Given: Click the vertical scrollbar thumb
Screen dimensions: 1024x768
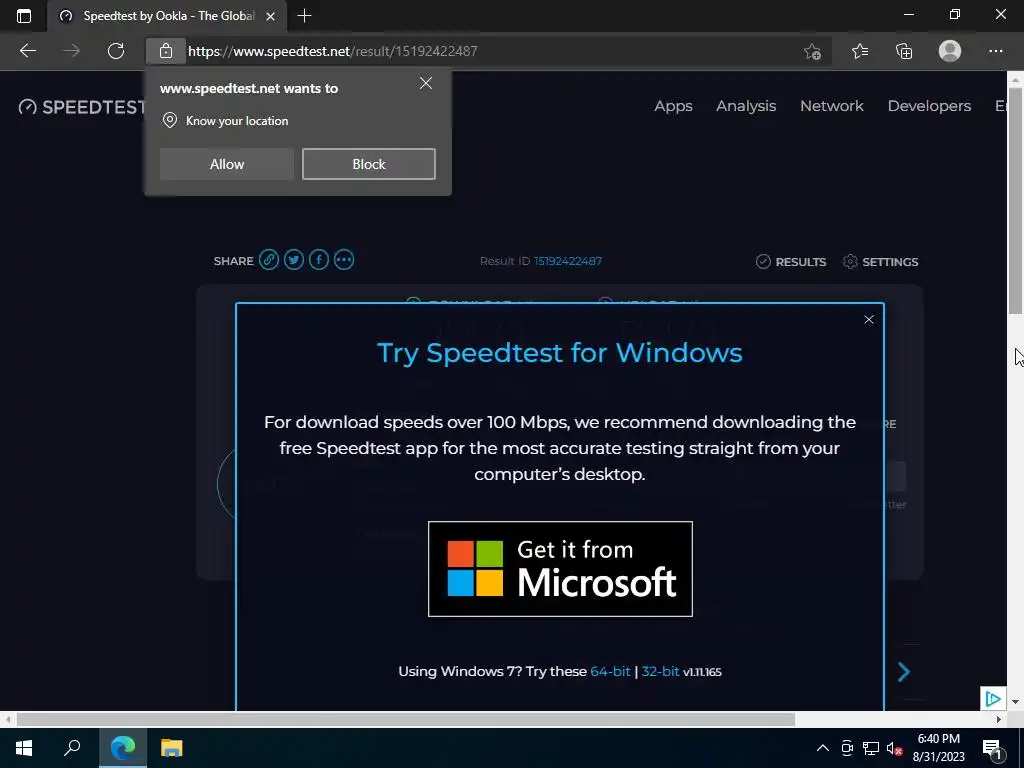Looking at the screenshot, I should pyautogui.click(x=1016, y=202).
